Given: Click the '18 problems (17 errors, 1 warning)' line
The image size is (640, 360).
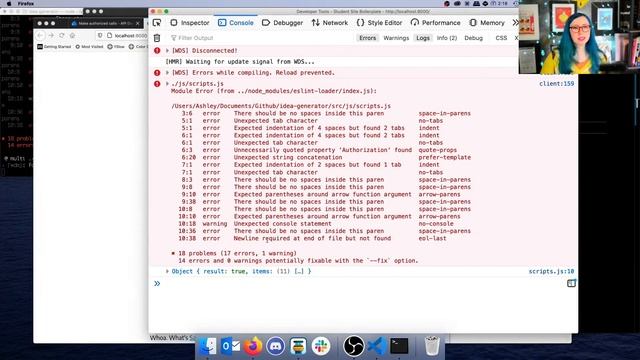Looking at the screenshot, I should pyautogui.click(x=237, y=253).
